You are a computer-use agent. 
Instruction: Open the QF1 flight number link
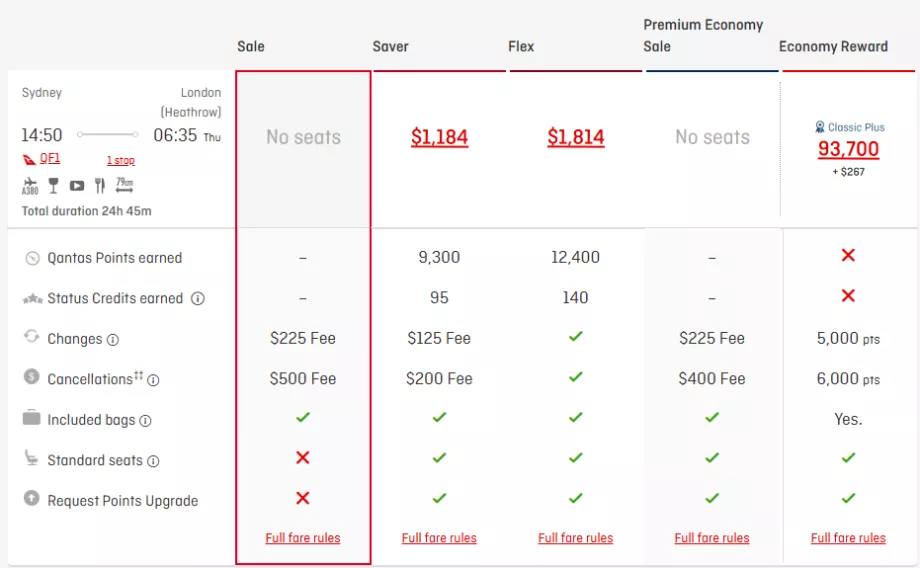[50, 159]
